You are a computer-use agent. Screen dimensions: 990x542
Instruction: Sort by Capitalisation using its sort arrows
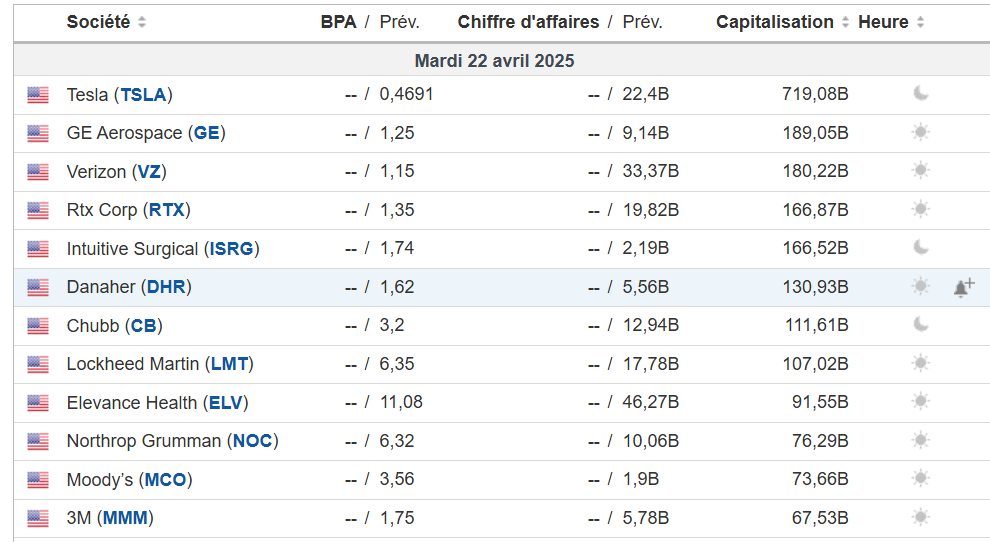pos(846,22)
